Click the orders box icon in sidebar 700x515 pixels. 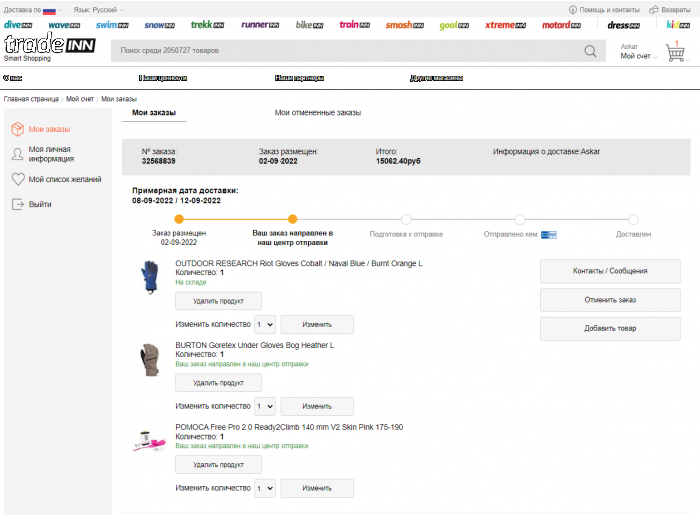pos(17,129)
